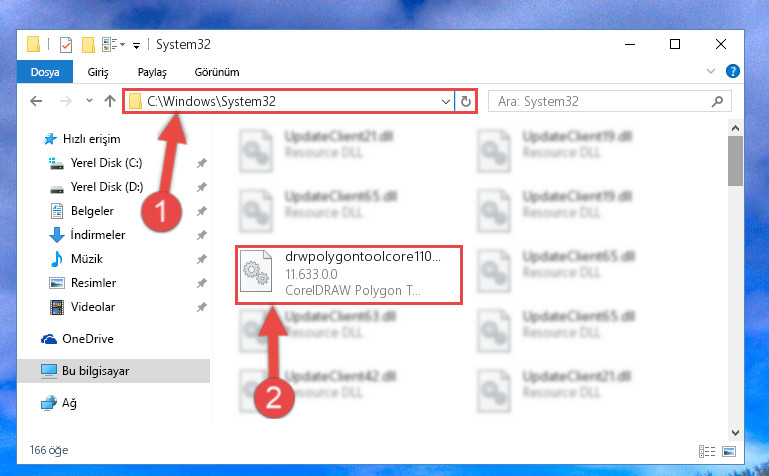This screenshot has width=769, height=476.
Task: Open the Görünüm ribbon tab
Action: coord(217,72)
